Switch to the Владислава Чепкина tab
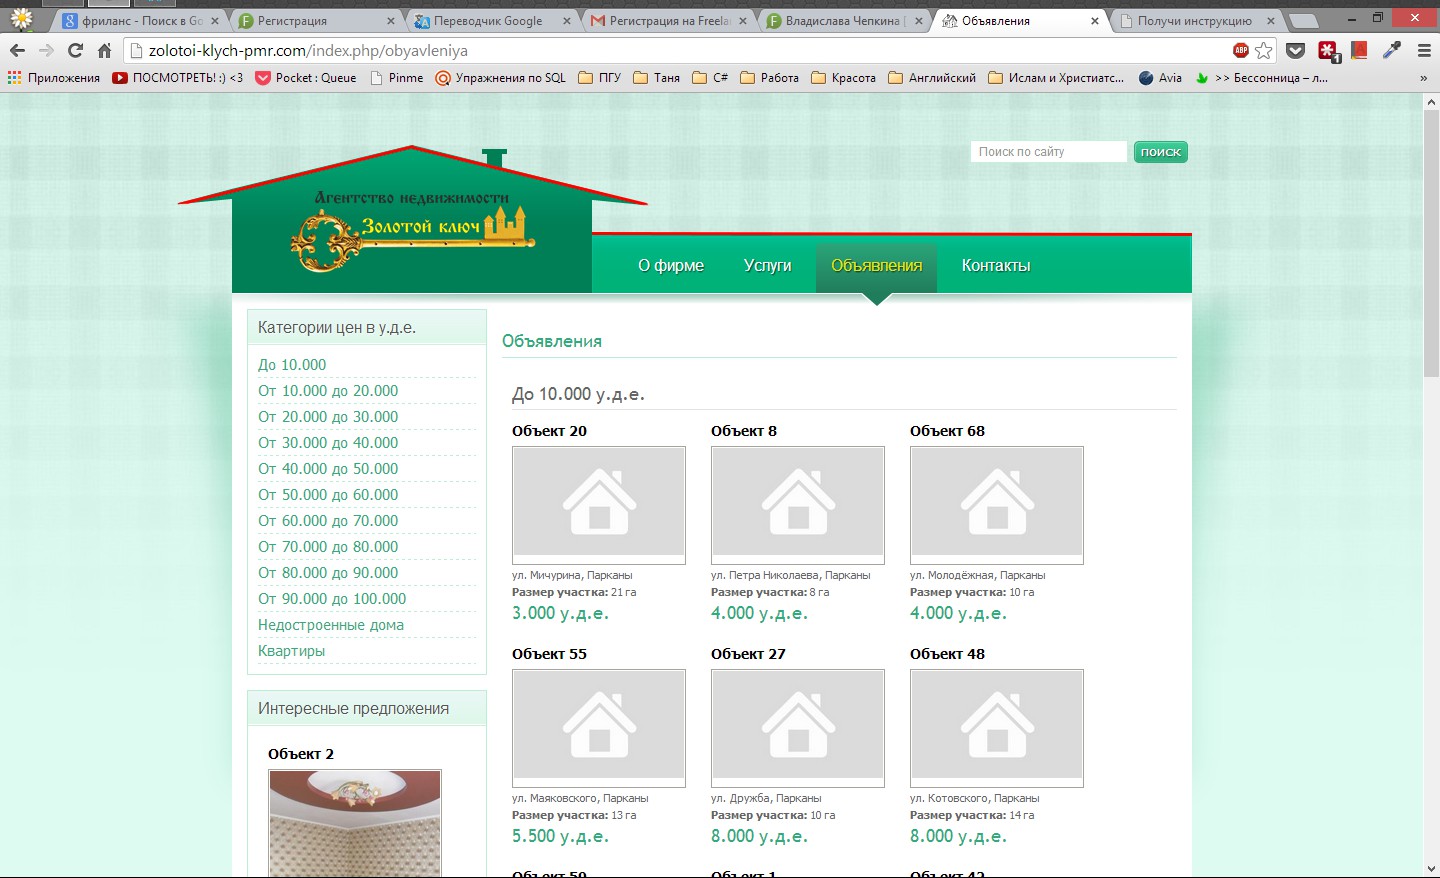 (844, 20)
